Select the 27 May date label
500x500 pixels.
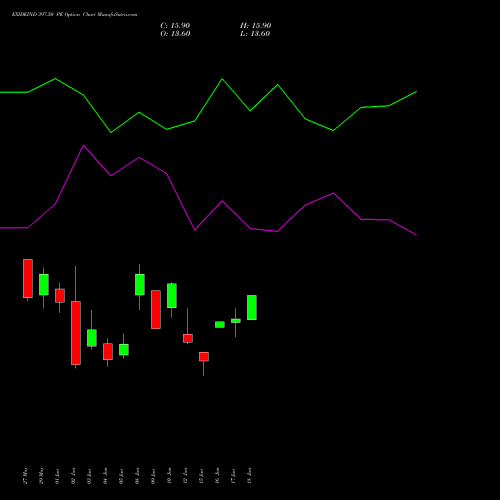coord(26,476)
